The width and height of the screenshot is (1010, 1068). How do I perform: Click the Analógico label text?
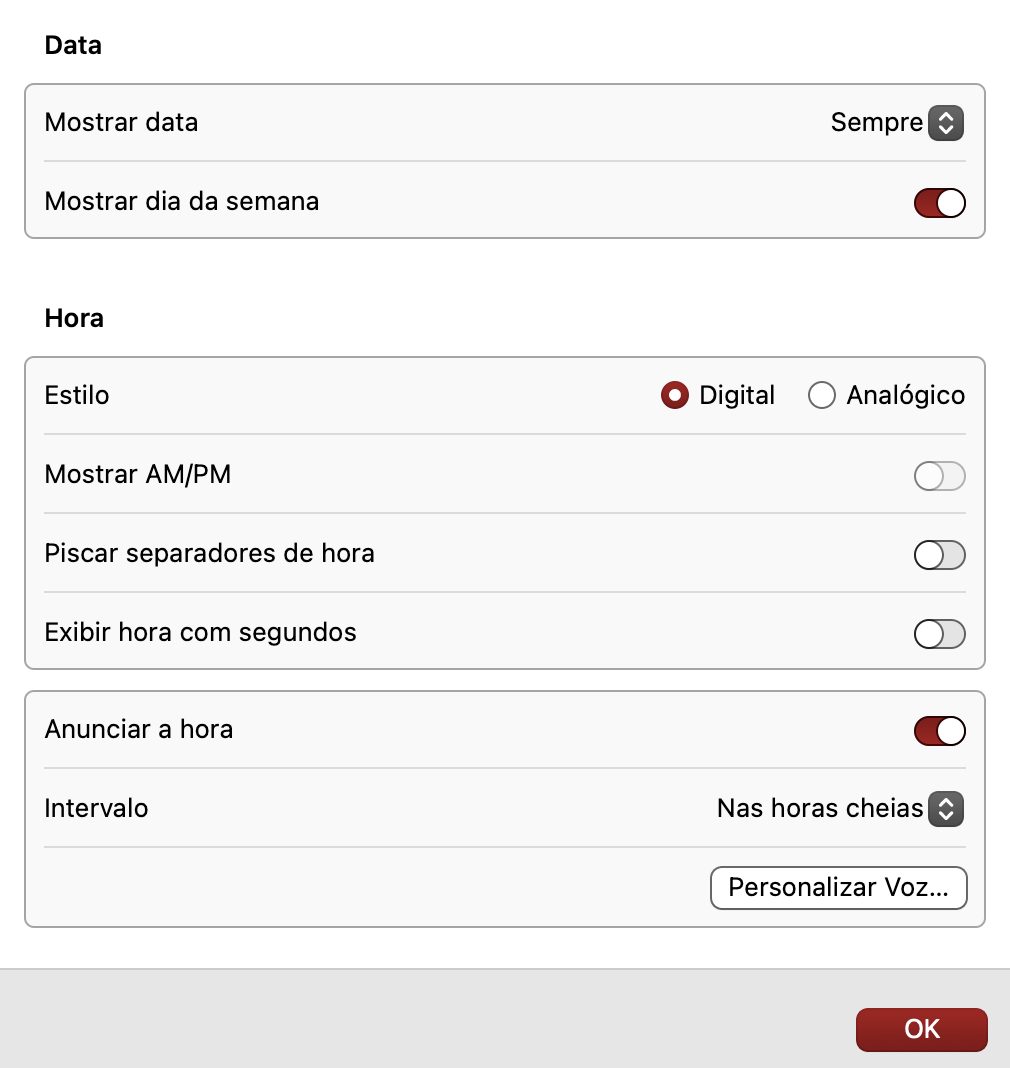905,396
